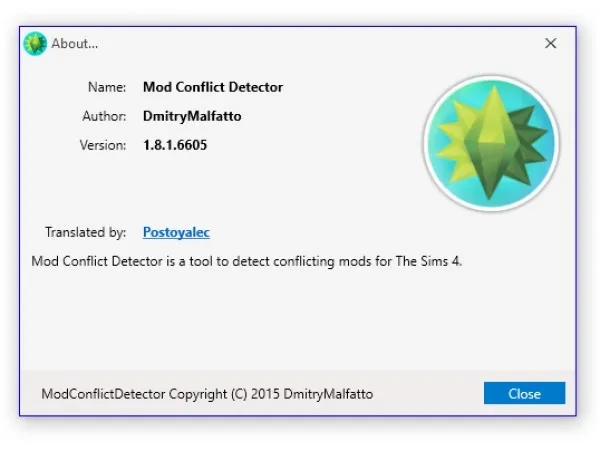The height and width of the screenshot is (450, 600).
Task: Open the Postoyalec translator link
Action: click(x=176, y=232)
